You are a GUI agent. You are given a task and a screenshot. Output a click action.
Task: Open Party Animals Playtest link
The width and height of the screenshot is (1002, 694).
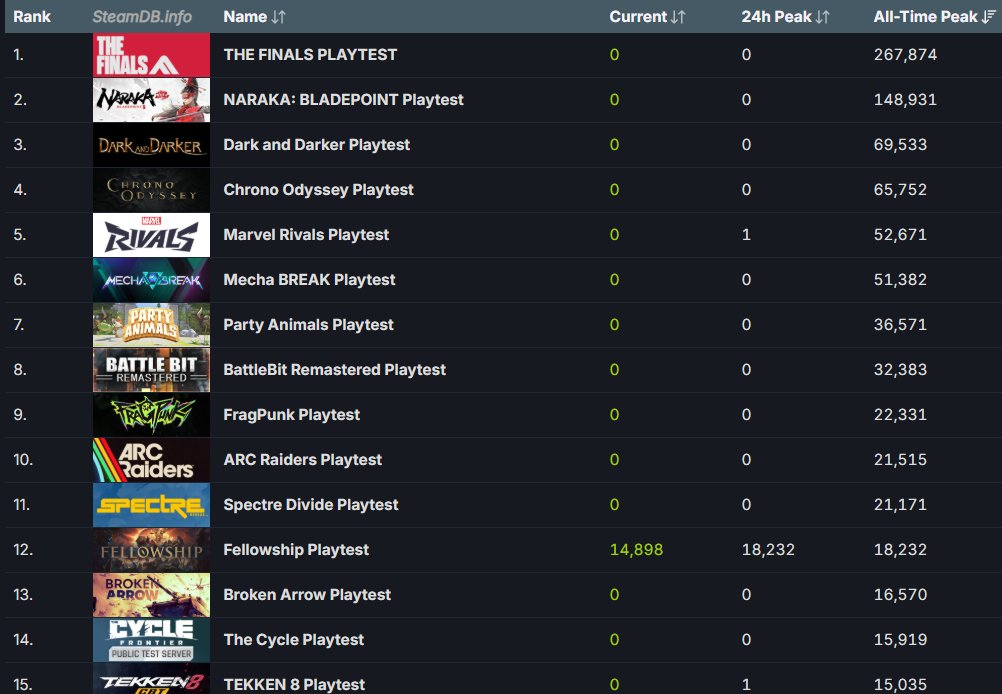coord(308,325)
